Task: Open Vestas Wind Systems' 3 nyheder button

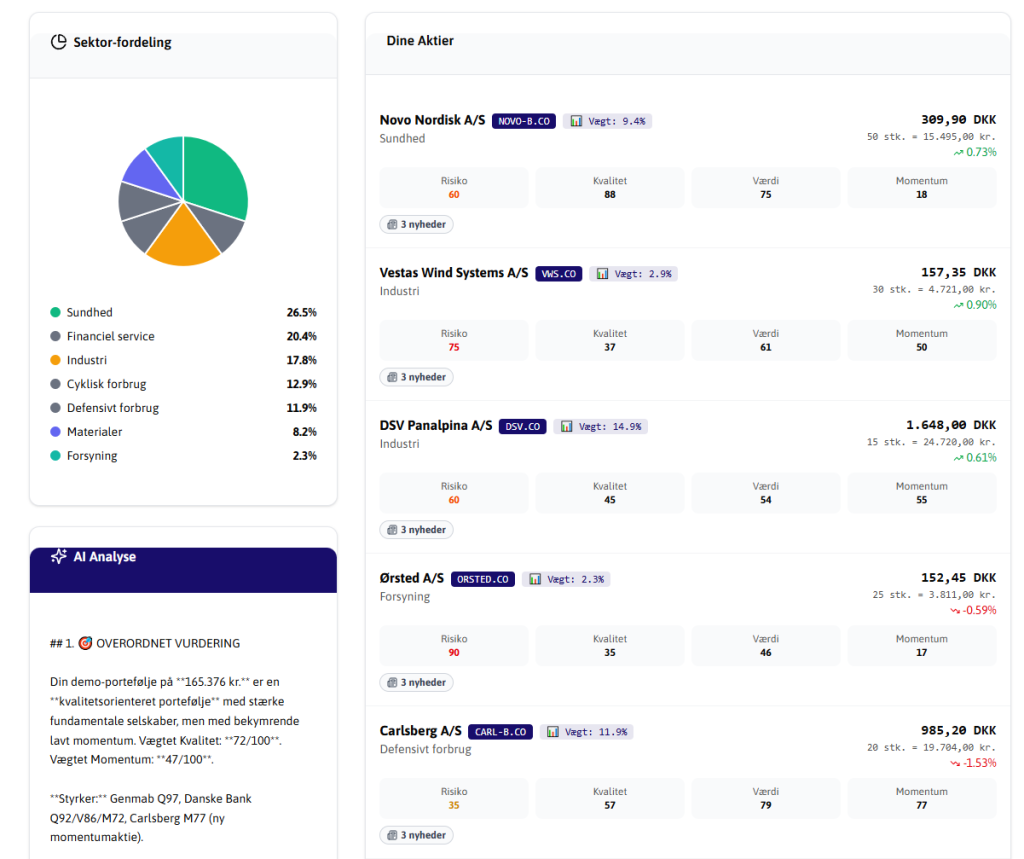Action: pyautogui.click(x=417, y=377)
